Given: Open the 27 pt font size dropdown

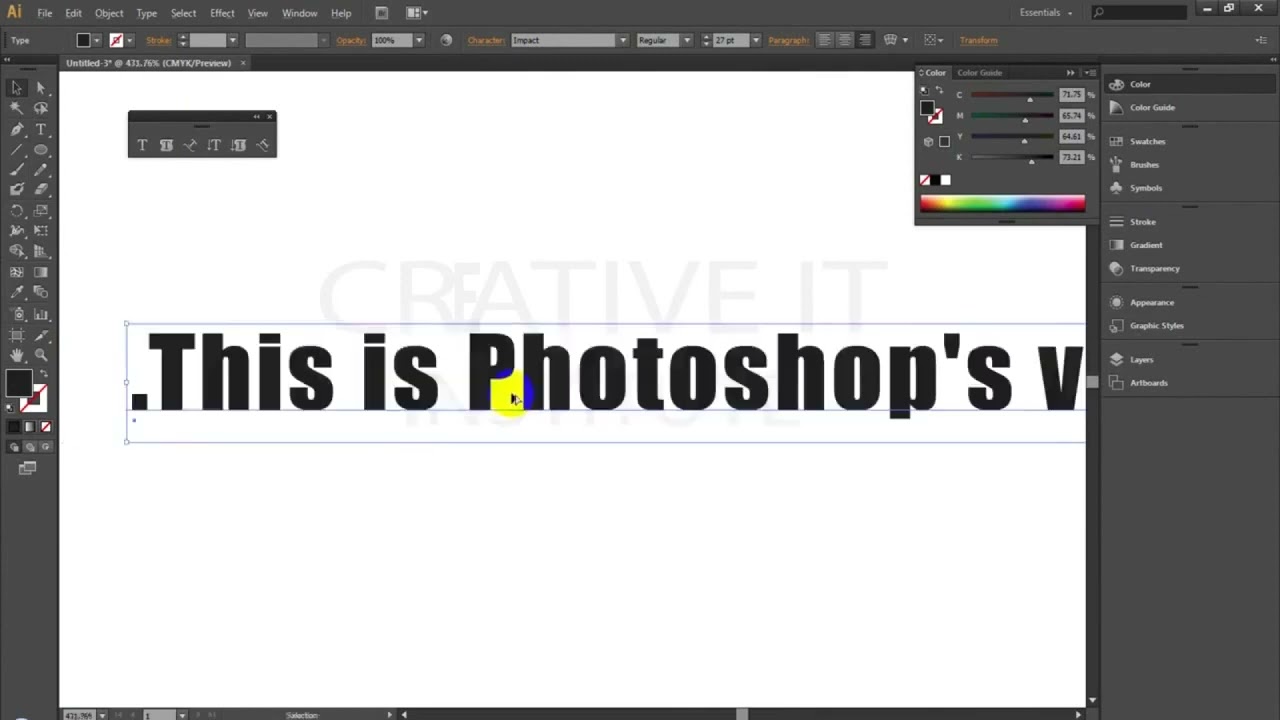Looking at the screenshot, I should [x=755, y=40].
